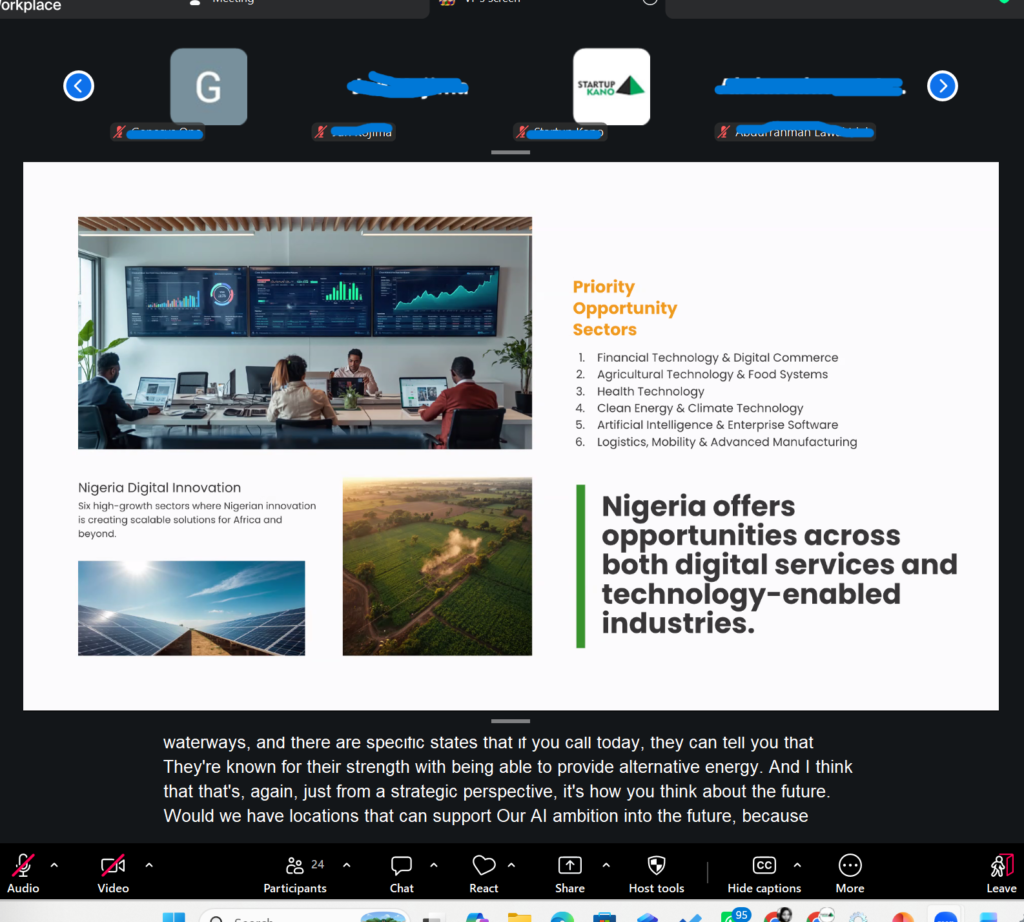
Task: Open the More options ellipsis
Action: coord(850,866)
